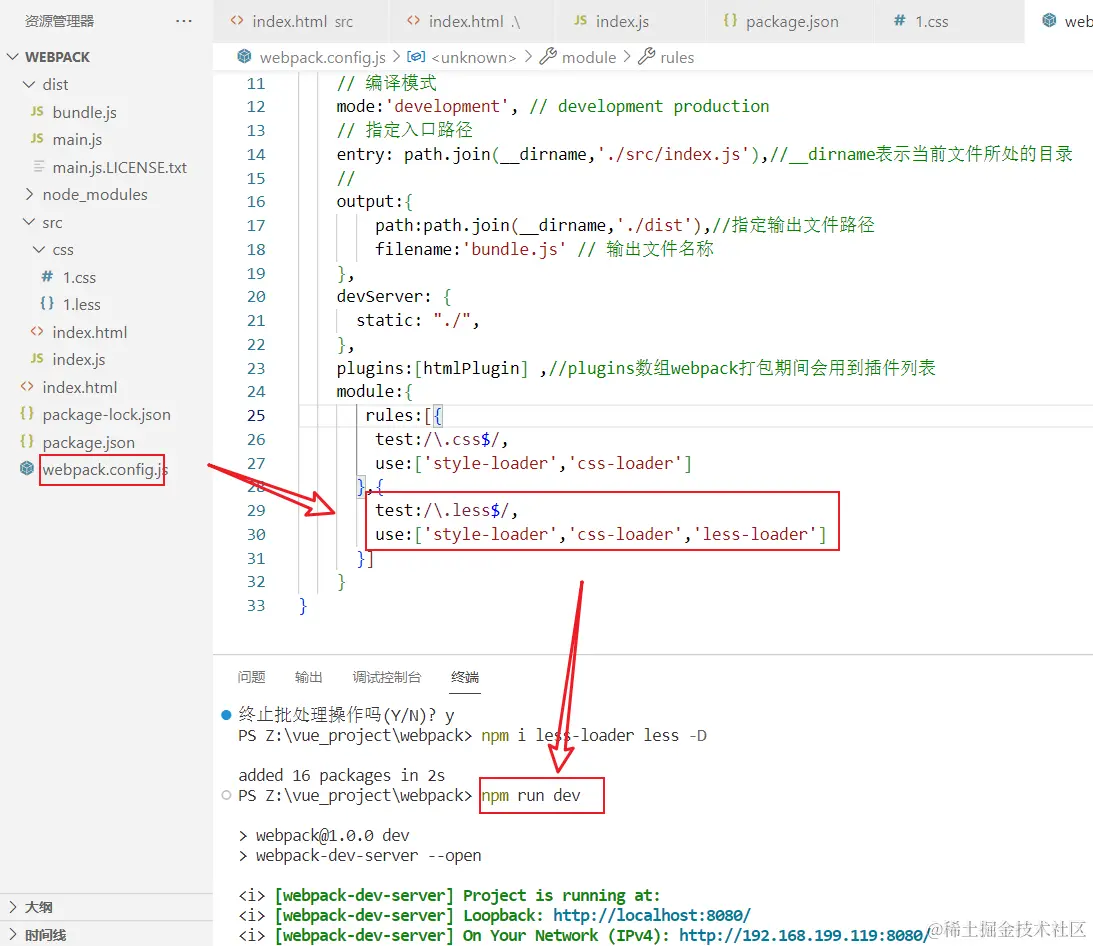
Task: Open explorer more actions ellipsis menu
Action: coord(184,21)
